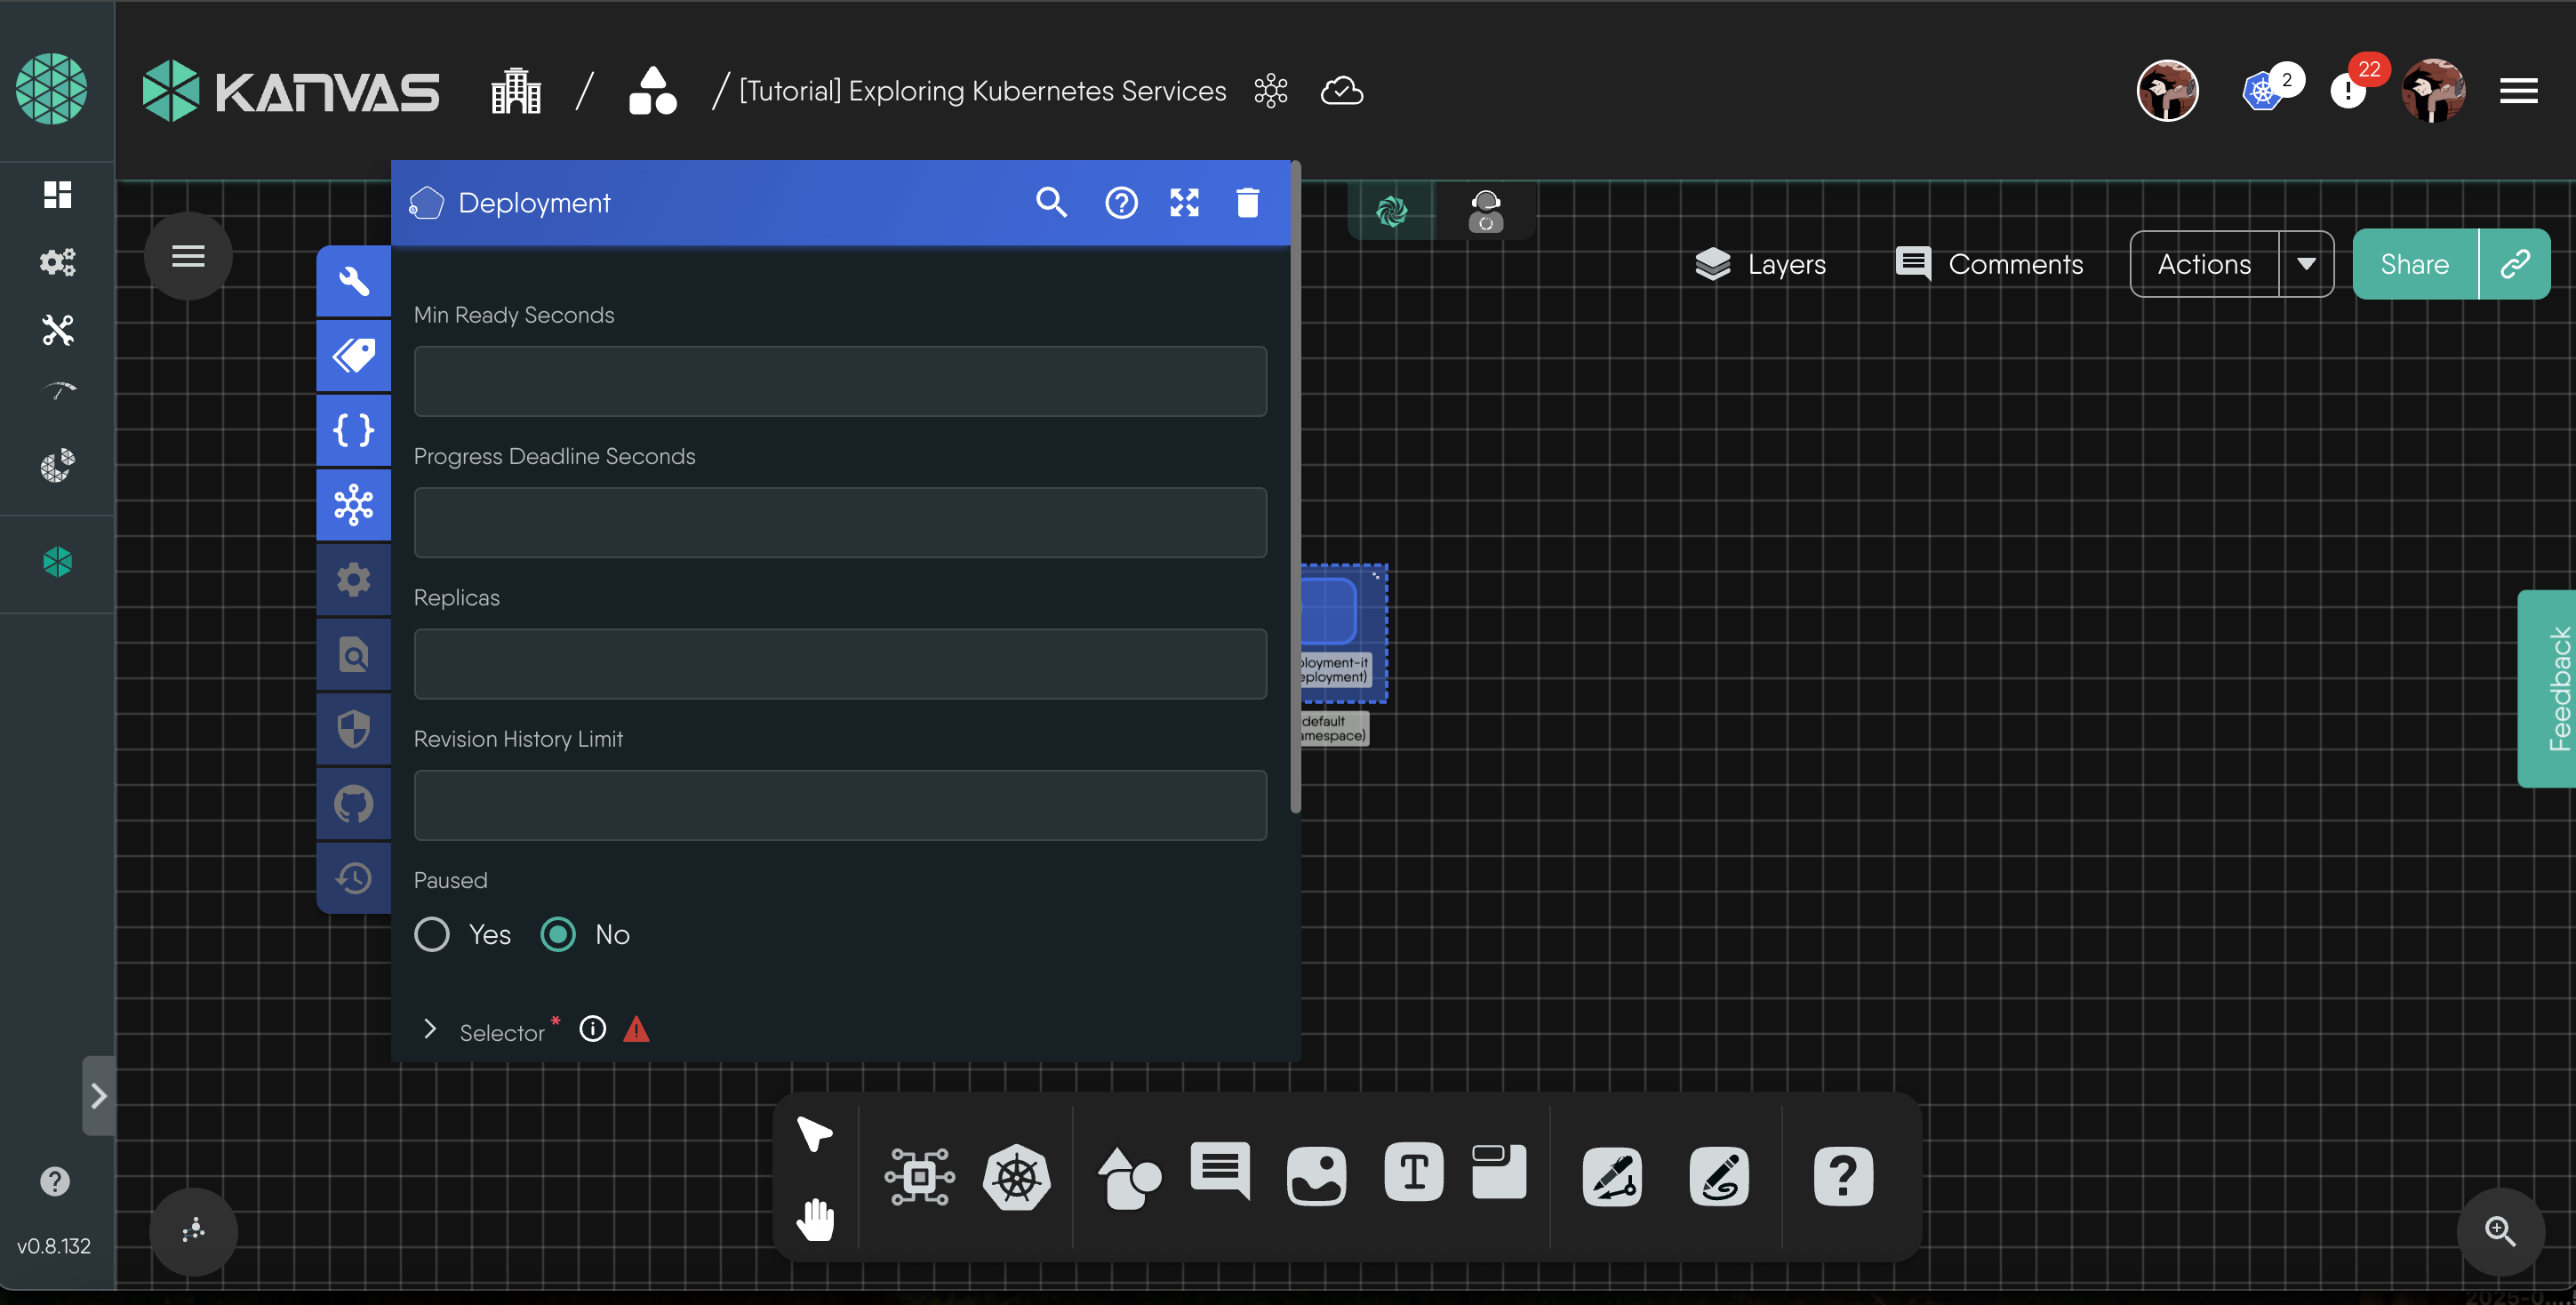The width and height of the screenshot is (2576, 1305).
Task: Select the Yes radio for Paused
Action: coord(432,934)
